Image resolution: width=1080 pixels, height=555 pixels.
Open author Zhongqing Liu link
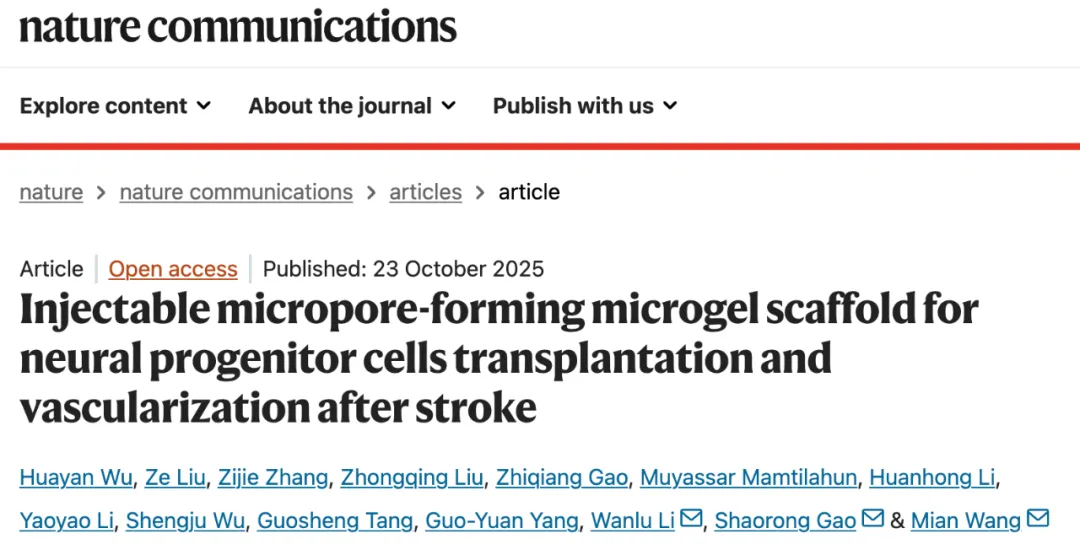[412, 478]
